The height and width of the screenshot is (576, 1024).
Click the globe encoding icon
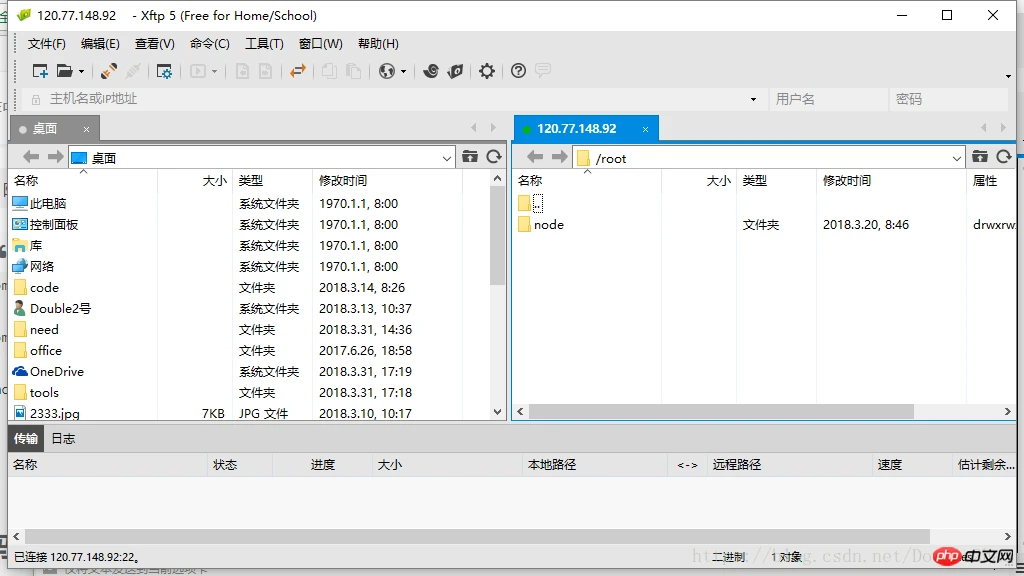coord(387,71)
